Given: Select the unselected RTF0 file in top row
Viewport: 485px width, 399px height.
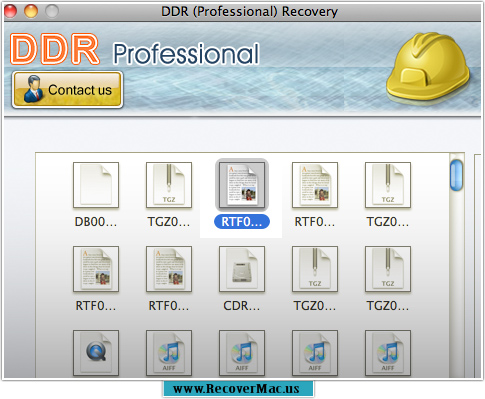Looking at the screenshot, I should (x=315, y=185).
